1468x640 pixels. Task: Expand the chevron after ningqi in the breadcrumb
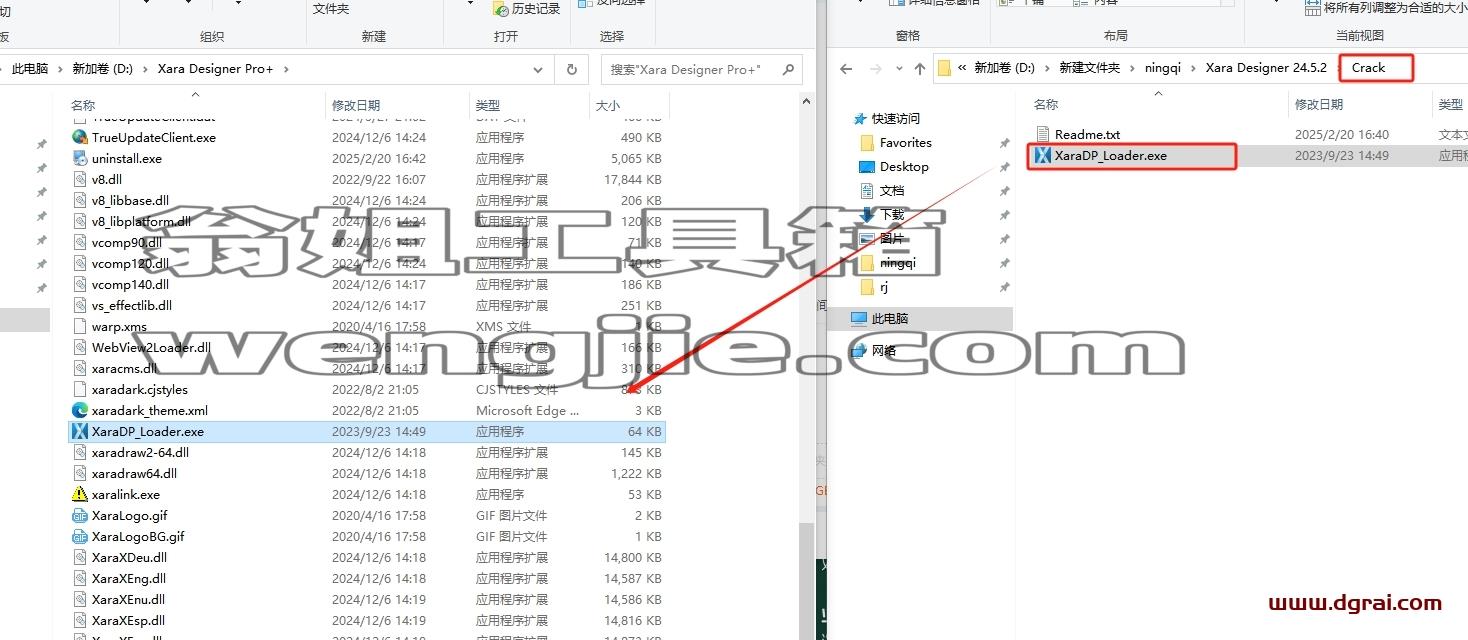click(1192, 68)
